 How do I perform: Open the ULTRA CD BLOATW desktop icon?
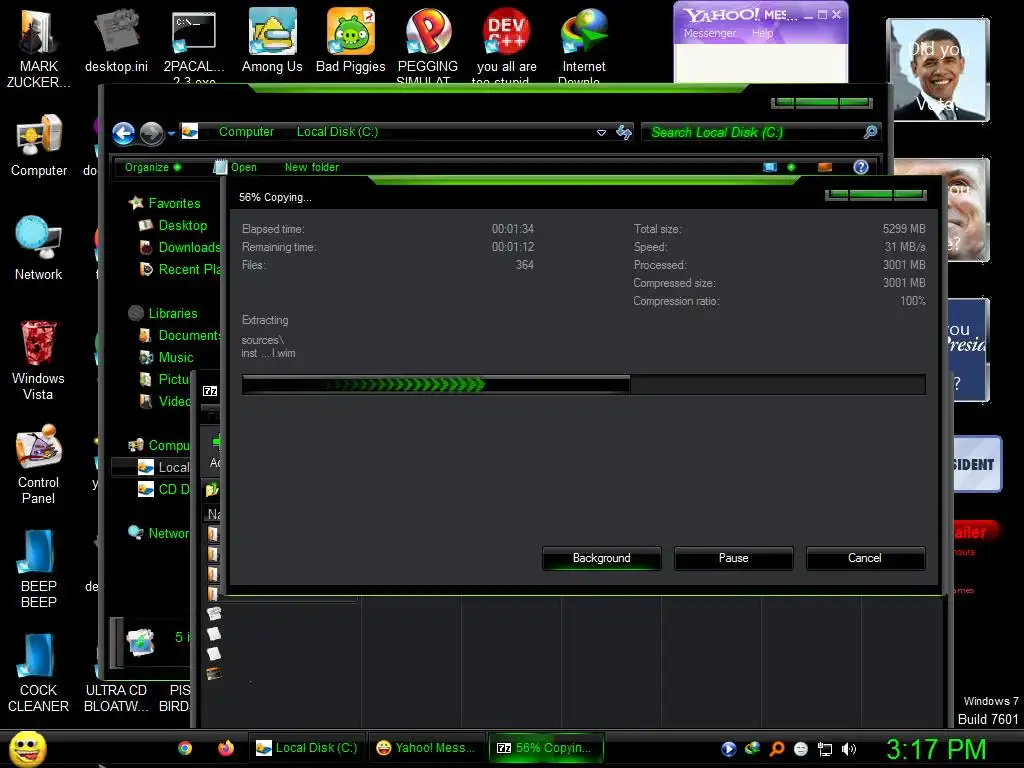tap(116, 697)
